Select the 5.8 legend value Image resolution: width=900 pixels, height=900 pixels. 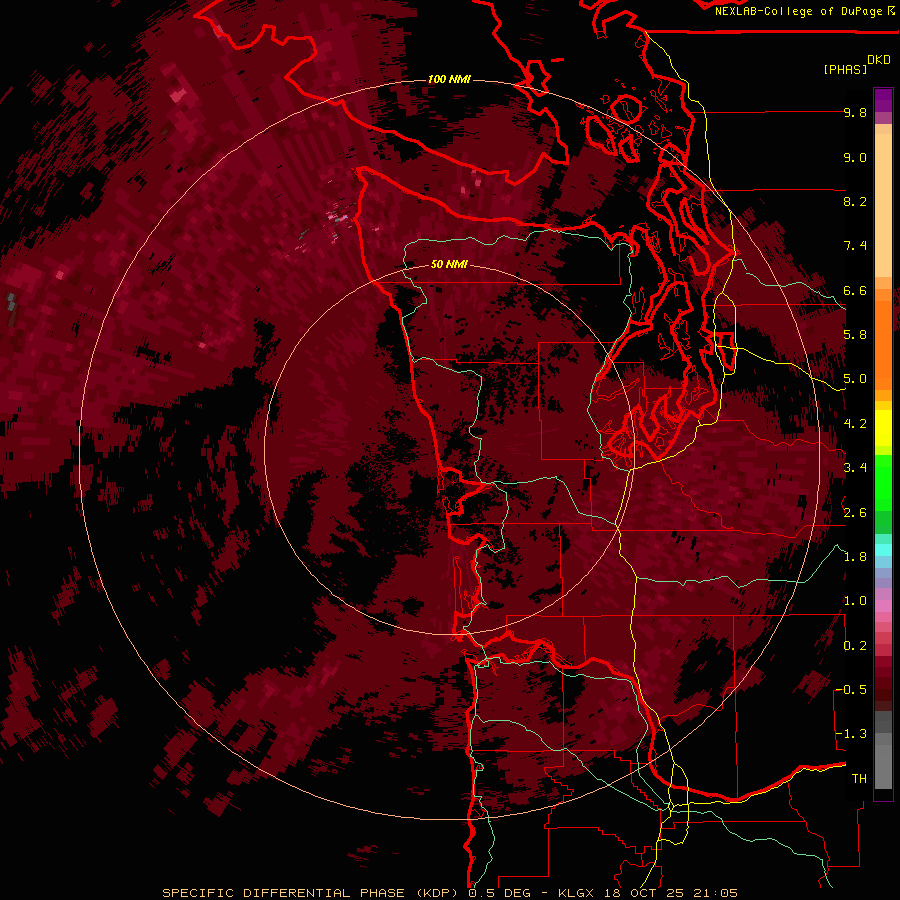855,335
